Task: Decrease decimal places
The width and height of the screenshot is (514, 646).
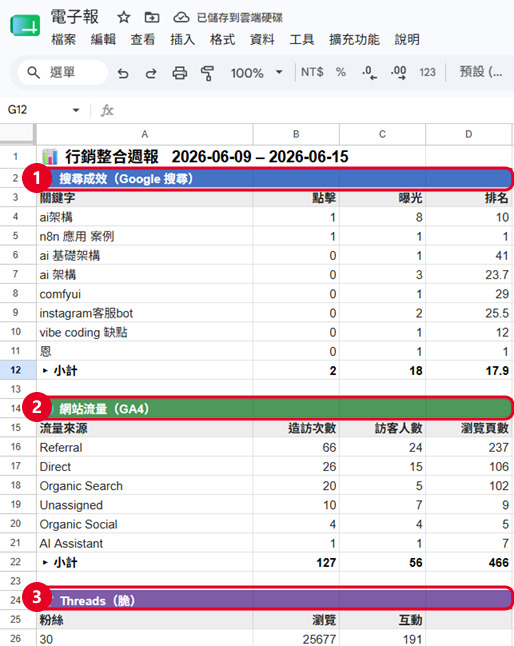Action: pos(369,73)
